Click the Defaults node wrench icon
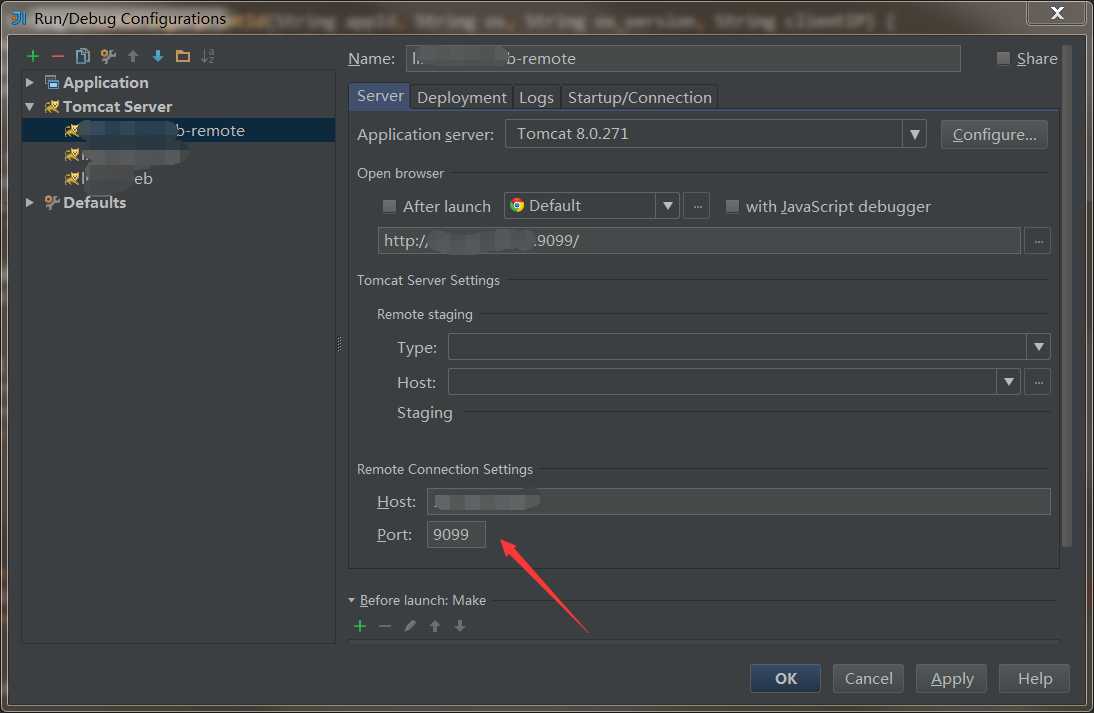Image resolution: width=1094 pixels, height=713 pixels. click(x=52, y=202)
